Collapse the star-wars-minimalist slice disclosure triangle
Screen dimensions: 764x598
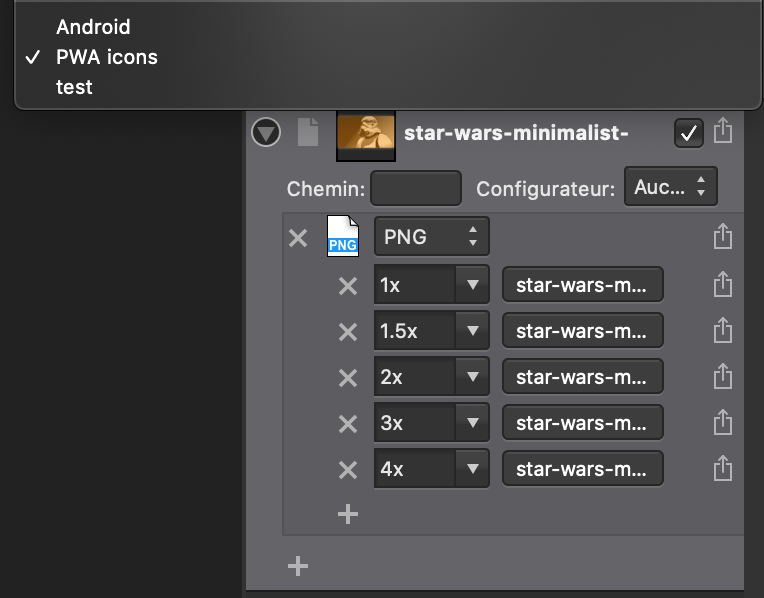[266, 132]
